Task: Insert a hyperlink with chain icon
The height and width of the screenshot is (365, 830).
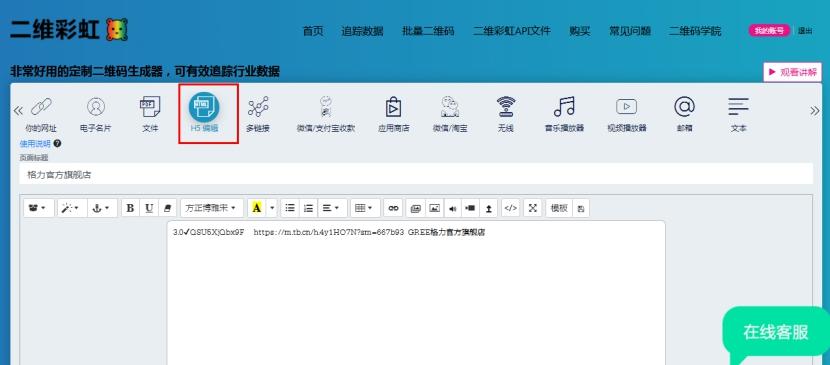Action: 393,208
